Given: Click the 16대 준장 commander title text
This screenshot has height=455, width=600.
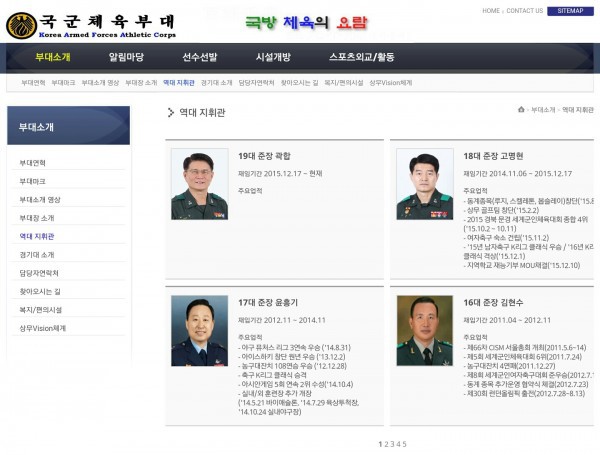Looking at the screenshot, I should (x=493, y=302).
